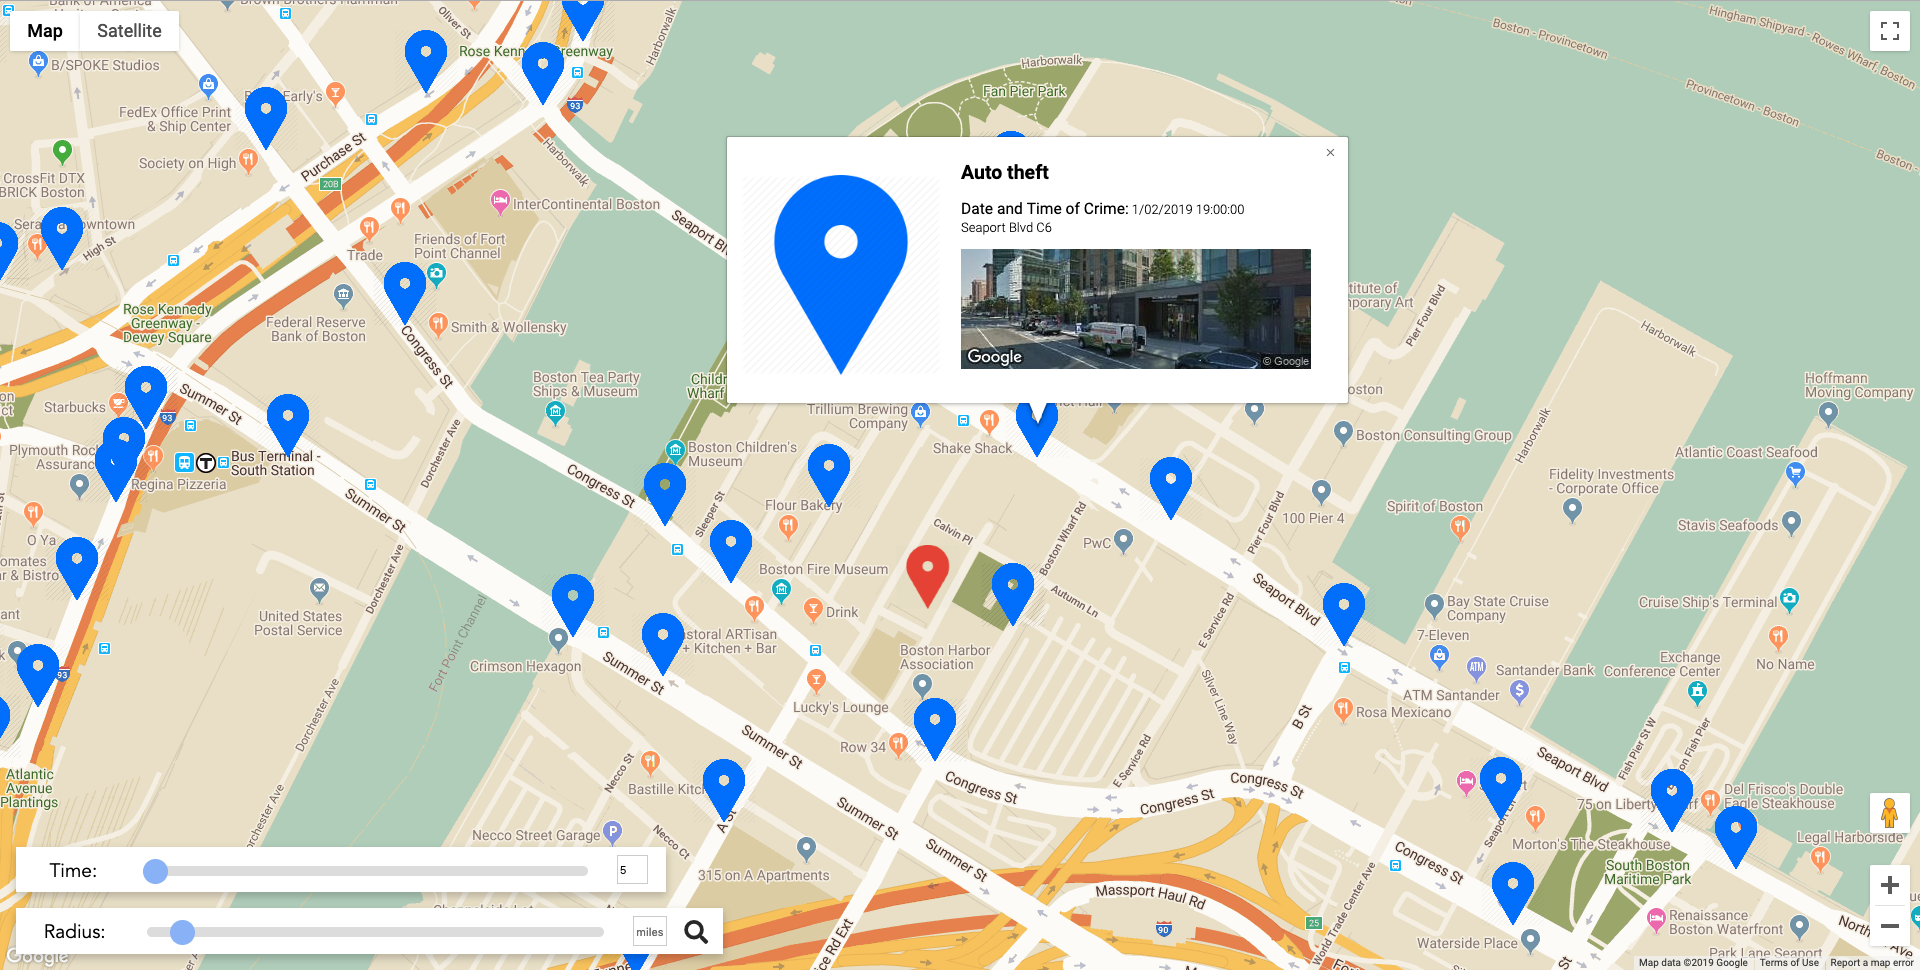Close the Auto theft info window
The image size is (1920, 970).
1330,153
